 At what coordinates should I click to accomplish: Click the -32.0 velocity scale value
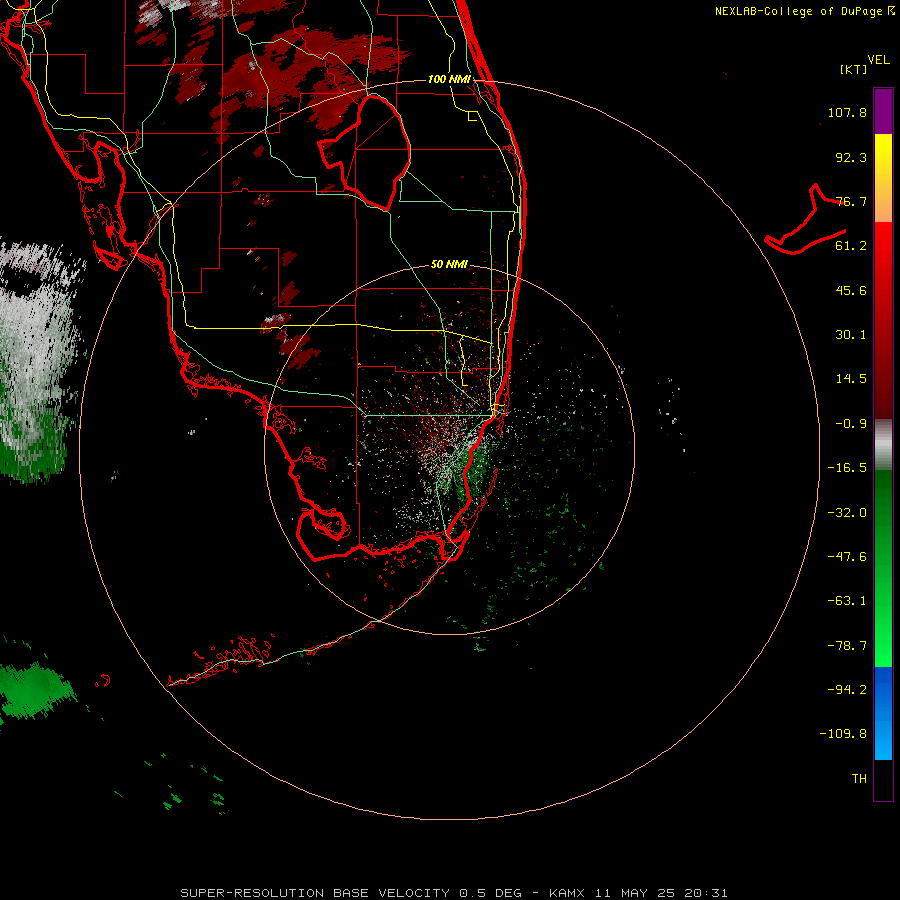847,513
